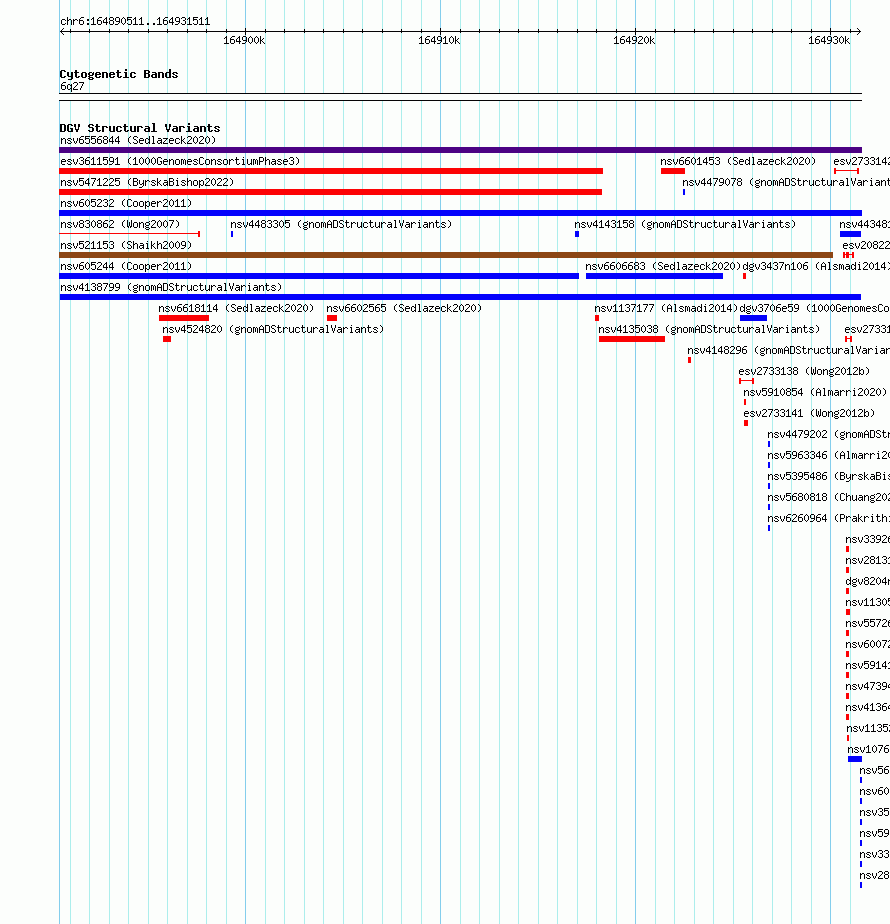The height and width of the screenshot is (924, 890).
Task: Open variant label nsv521153 (Shaikh2009)
Action: (x=126, y=245)
